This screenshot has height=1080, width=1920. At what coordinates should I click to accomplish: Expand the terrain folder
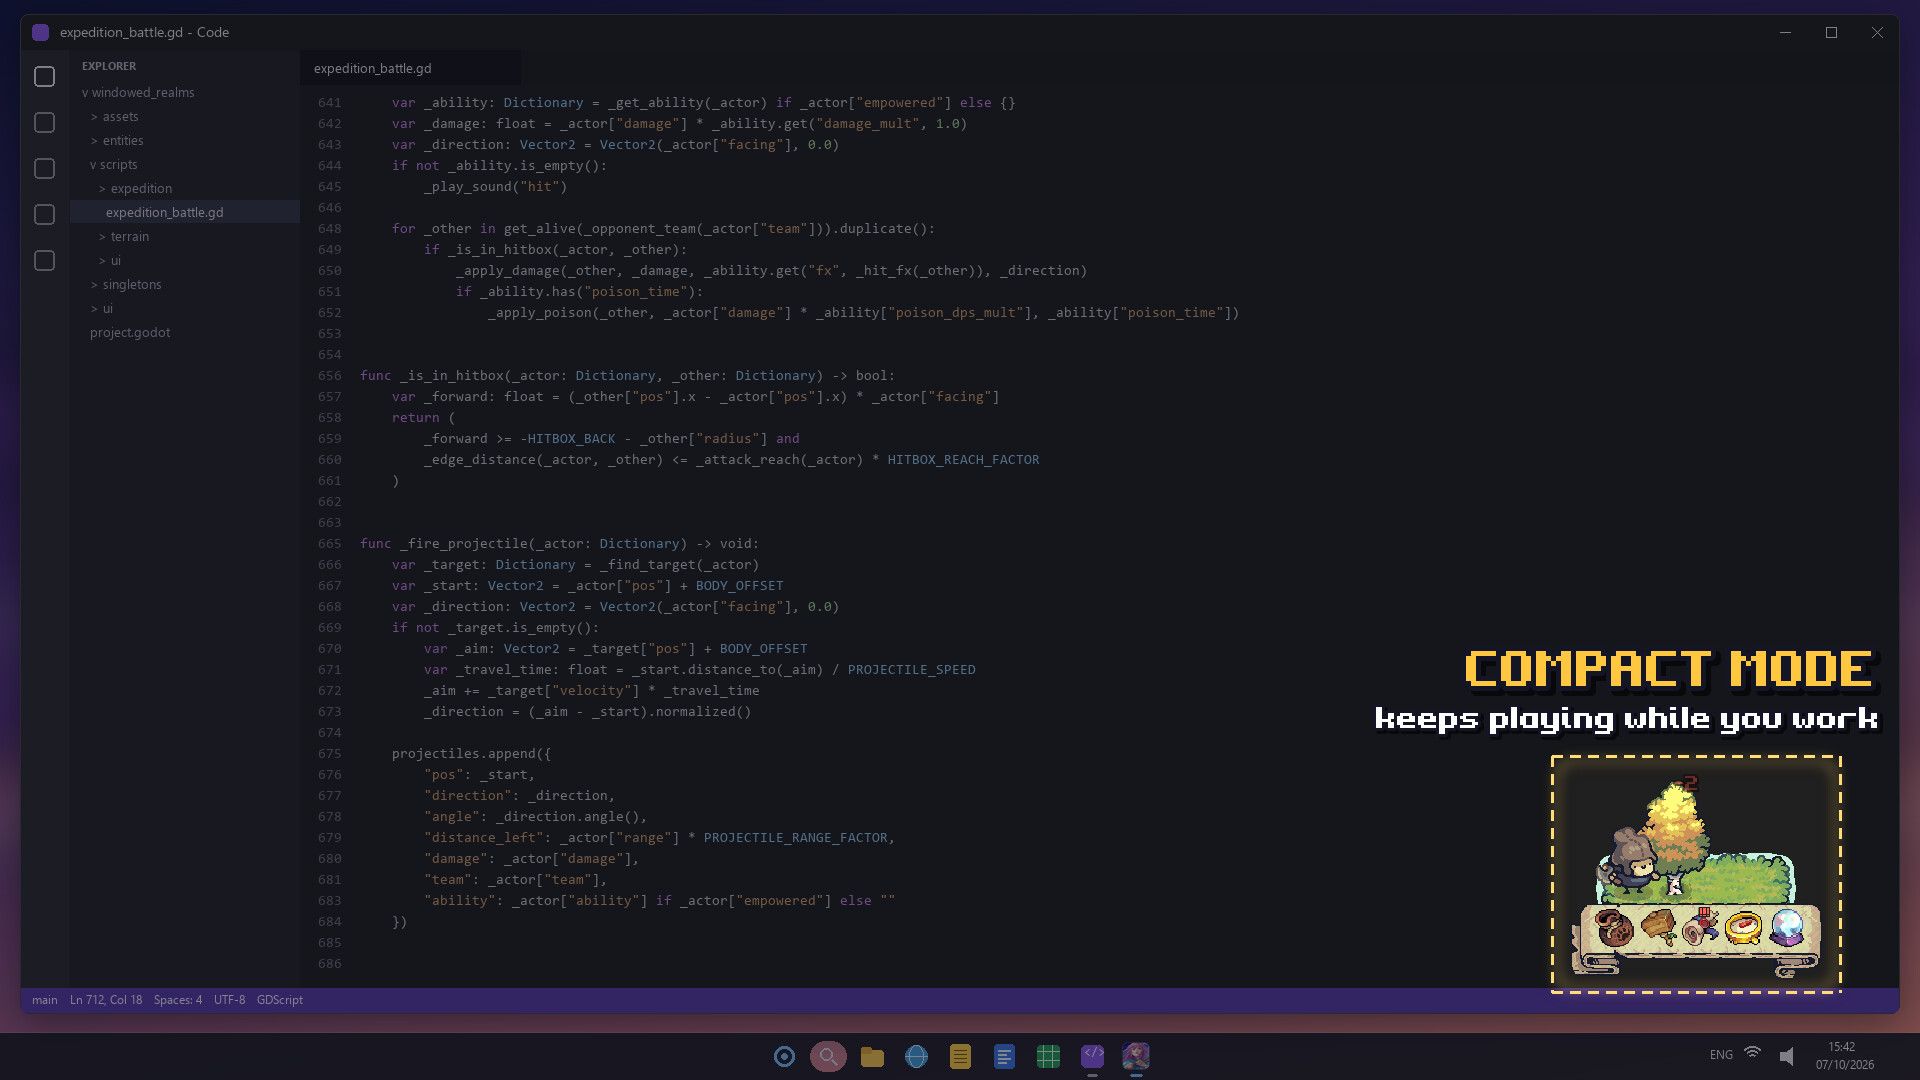click(124, 237)
